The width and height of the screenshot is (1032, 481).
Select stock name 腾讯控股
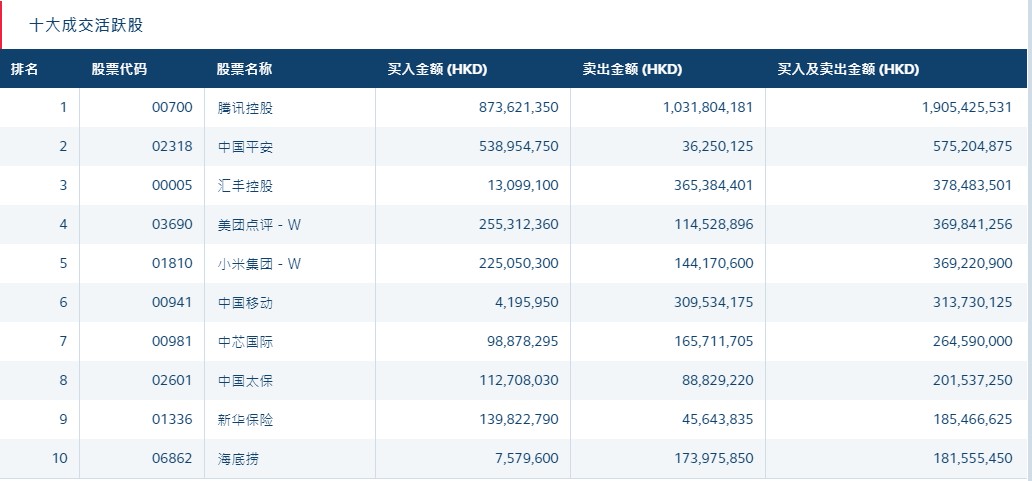pyautogui.click(x=245, y=108)
